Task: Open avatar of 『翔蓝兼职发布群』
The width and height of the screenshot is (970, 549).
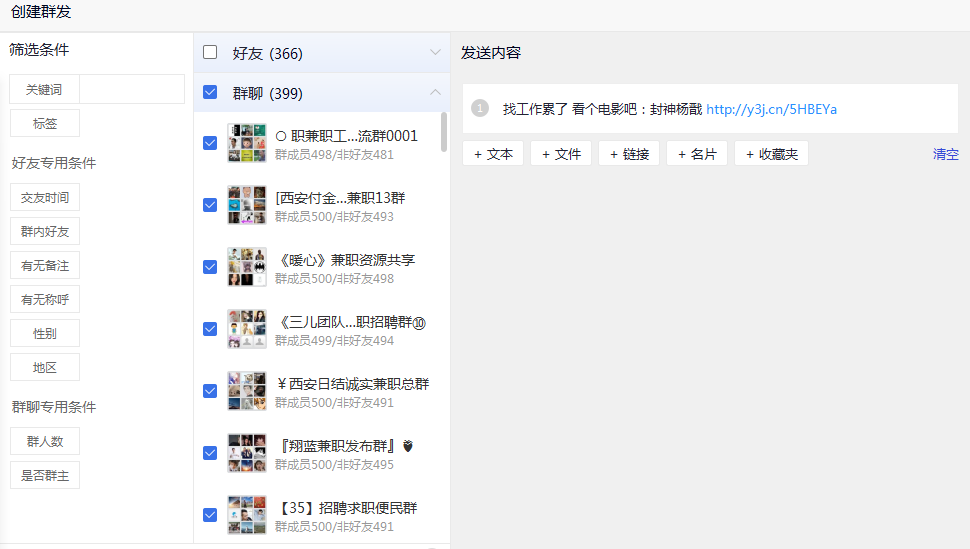Action: (247, 453)
